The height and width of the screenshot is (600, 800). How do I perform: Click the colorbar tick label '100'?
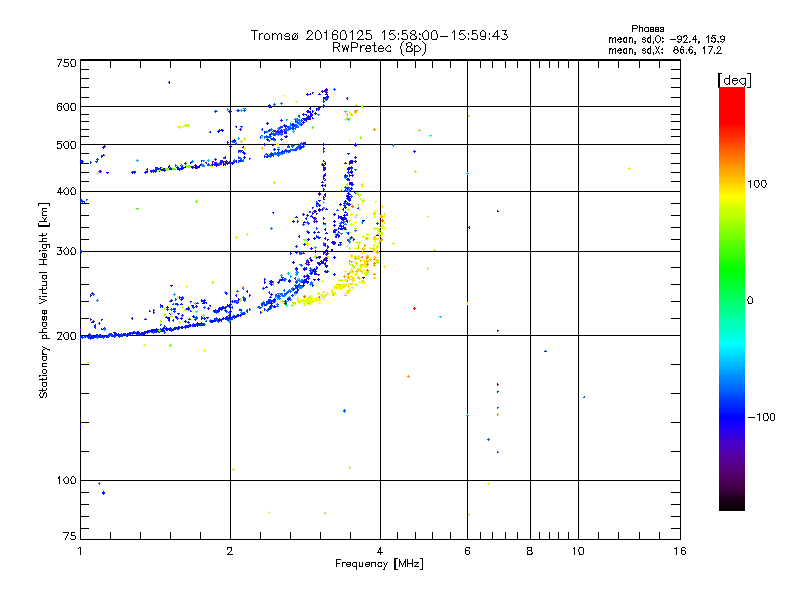[757, 184]
